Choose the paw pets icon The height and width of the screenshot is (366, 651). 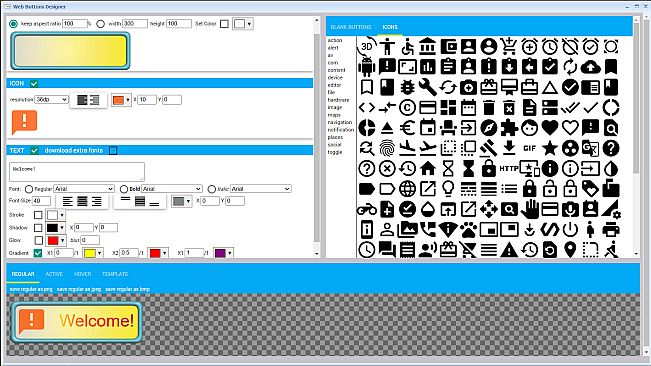(x=468, y=229)
